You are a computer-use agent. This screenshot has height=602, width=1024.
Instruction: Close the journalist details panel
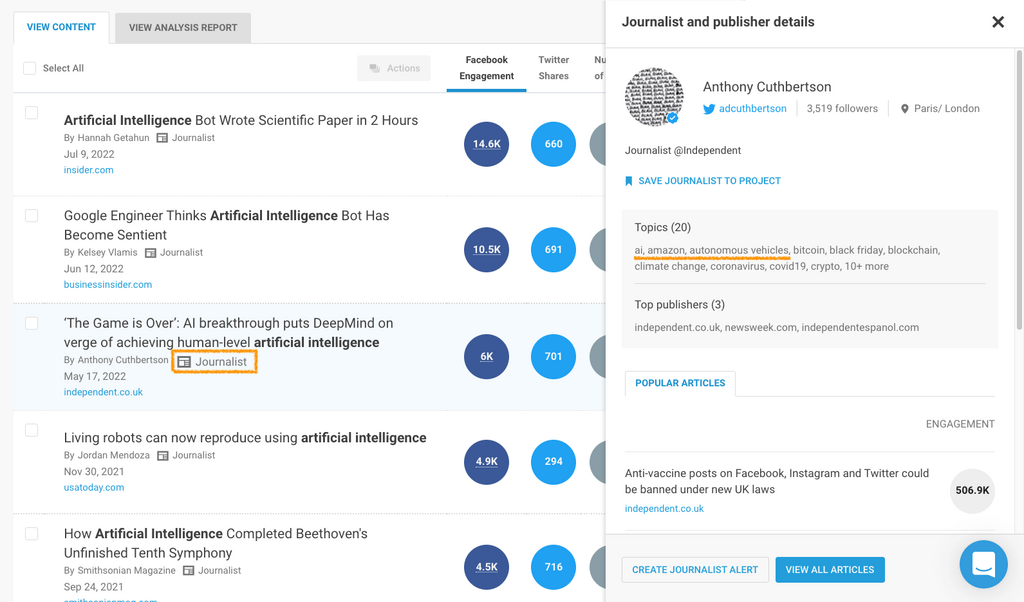(997, 22)
